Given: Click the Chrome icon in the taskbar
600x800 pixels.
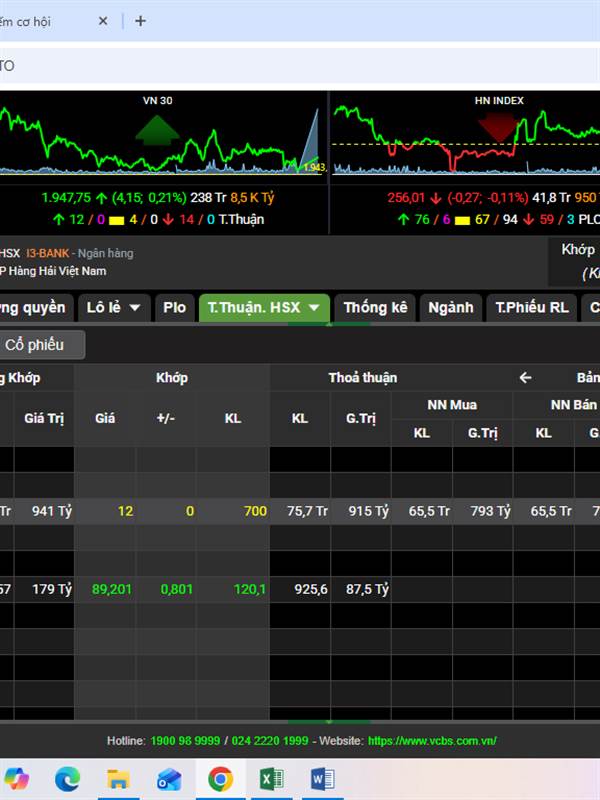Looking at the screenshot, I should pyautogui.click(x=220, y=779).
